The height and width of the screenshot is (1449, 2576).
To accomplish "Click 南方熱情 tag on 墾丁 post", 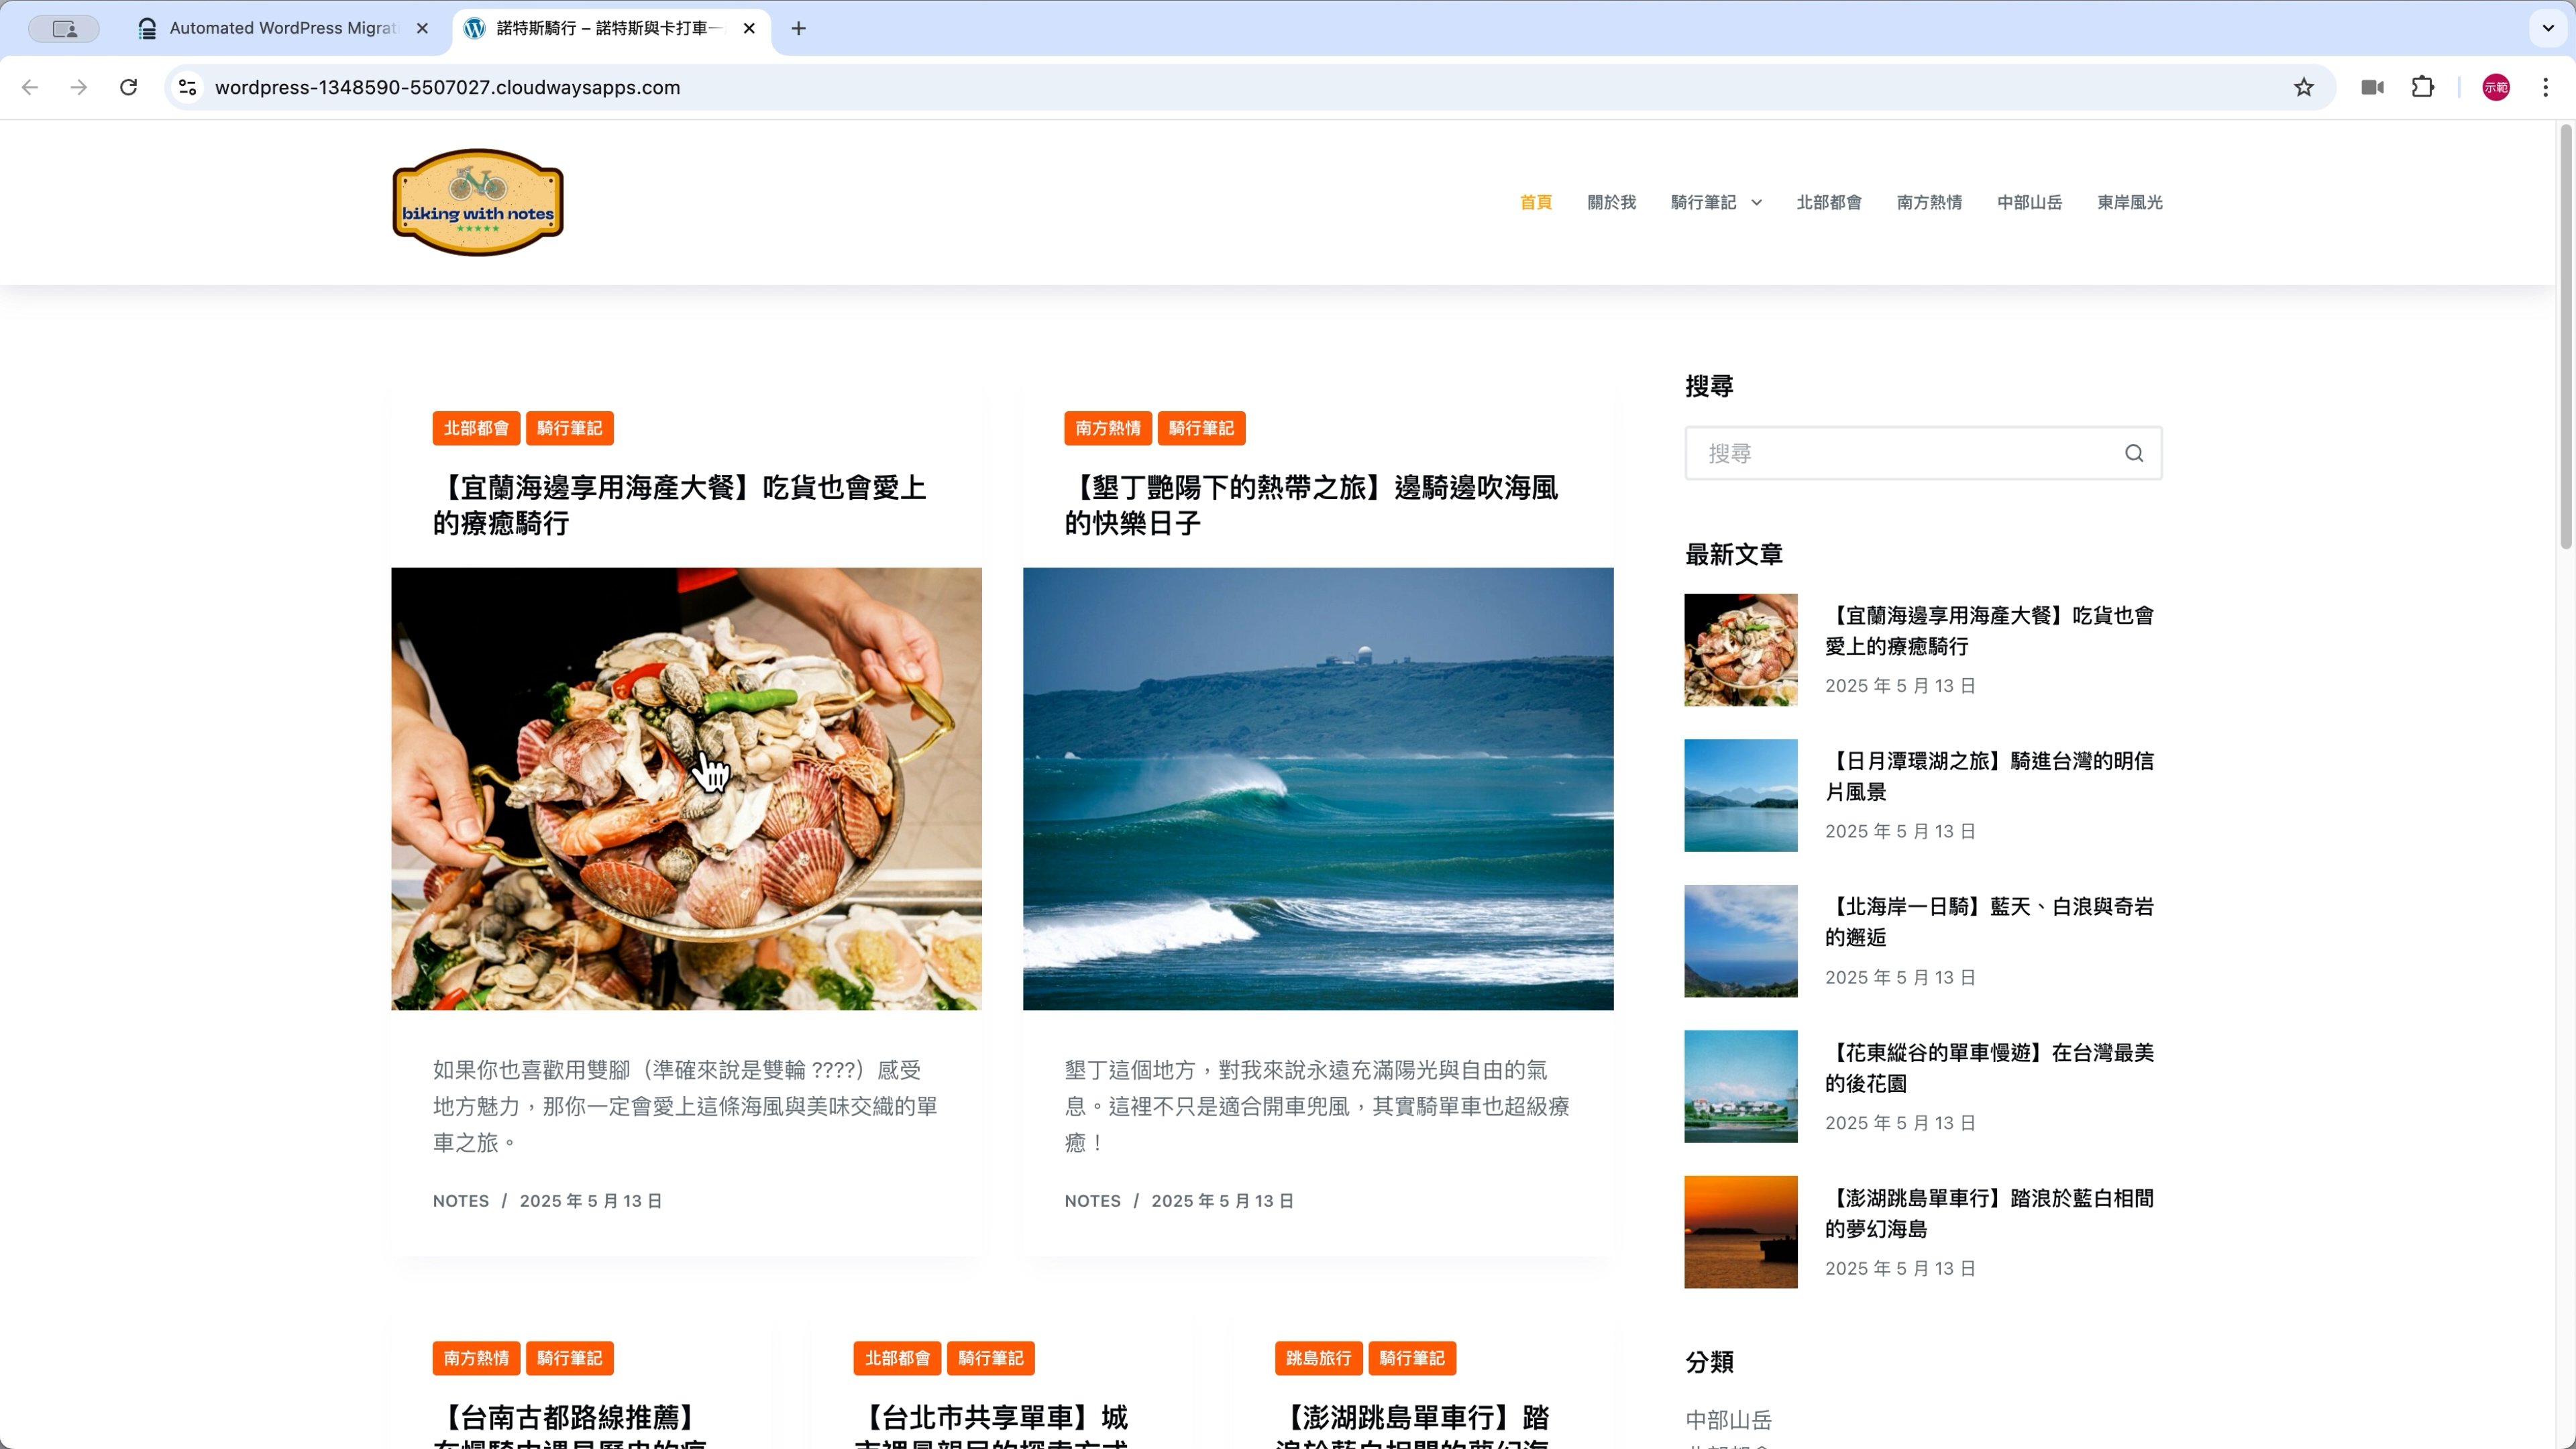I will (x=1107, y=428).
